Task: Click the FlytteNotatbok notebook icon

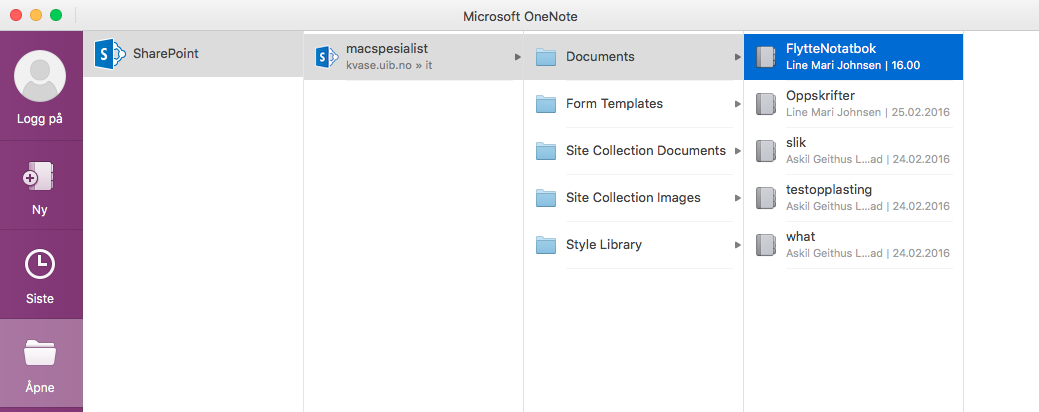Action: [766, 57]
